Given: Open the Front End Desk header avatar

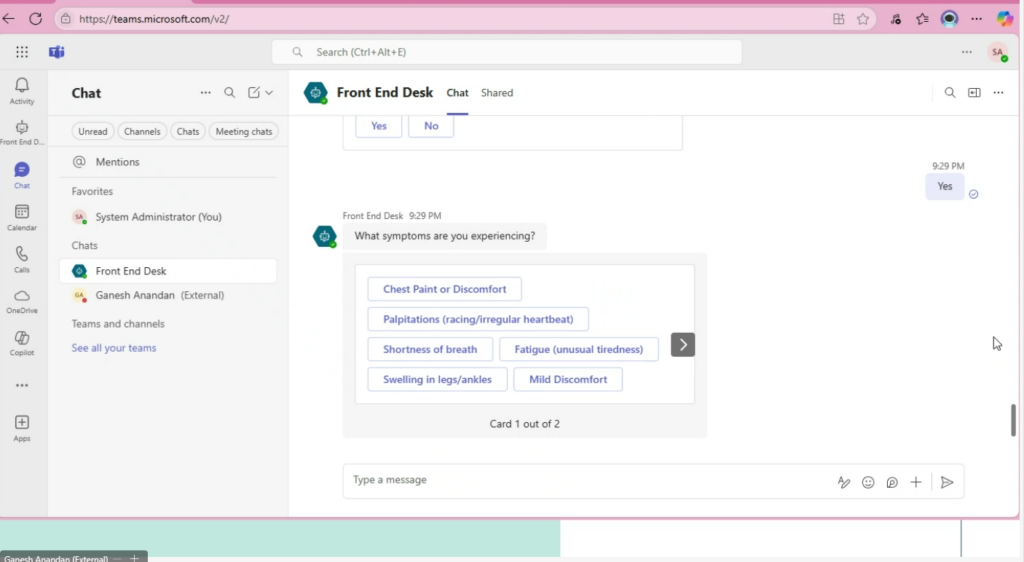Looking at the screenshot, I should click(x=315, y=93).
